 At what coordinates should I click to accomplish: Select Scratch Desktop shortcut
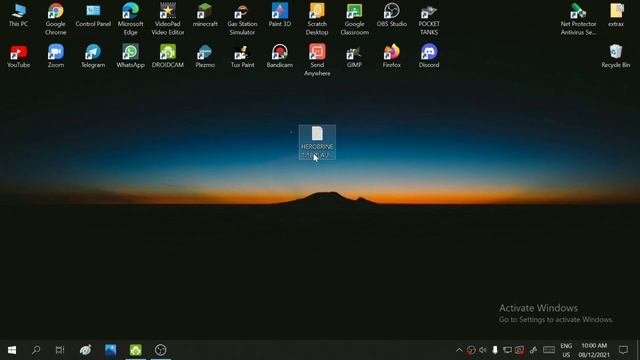coord(317,19)
